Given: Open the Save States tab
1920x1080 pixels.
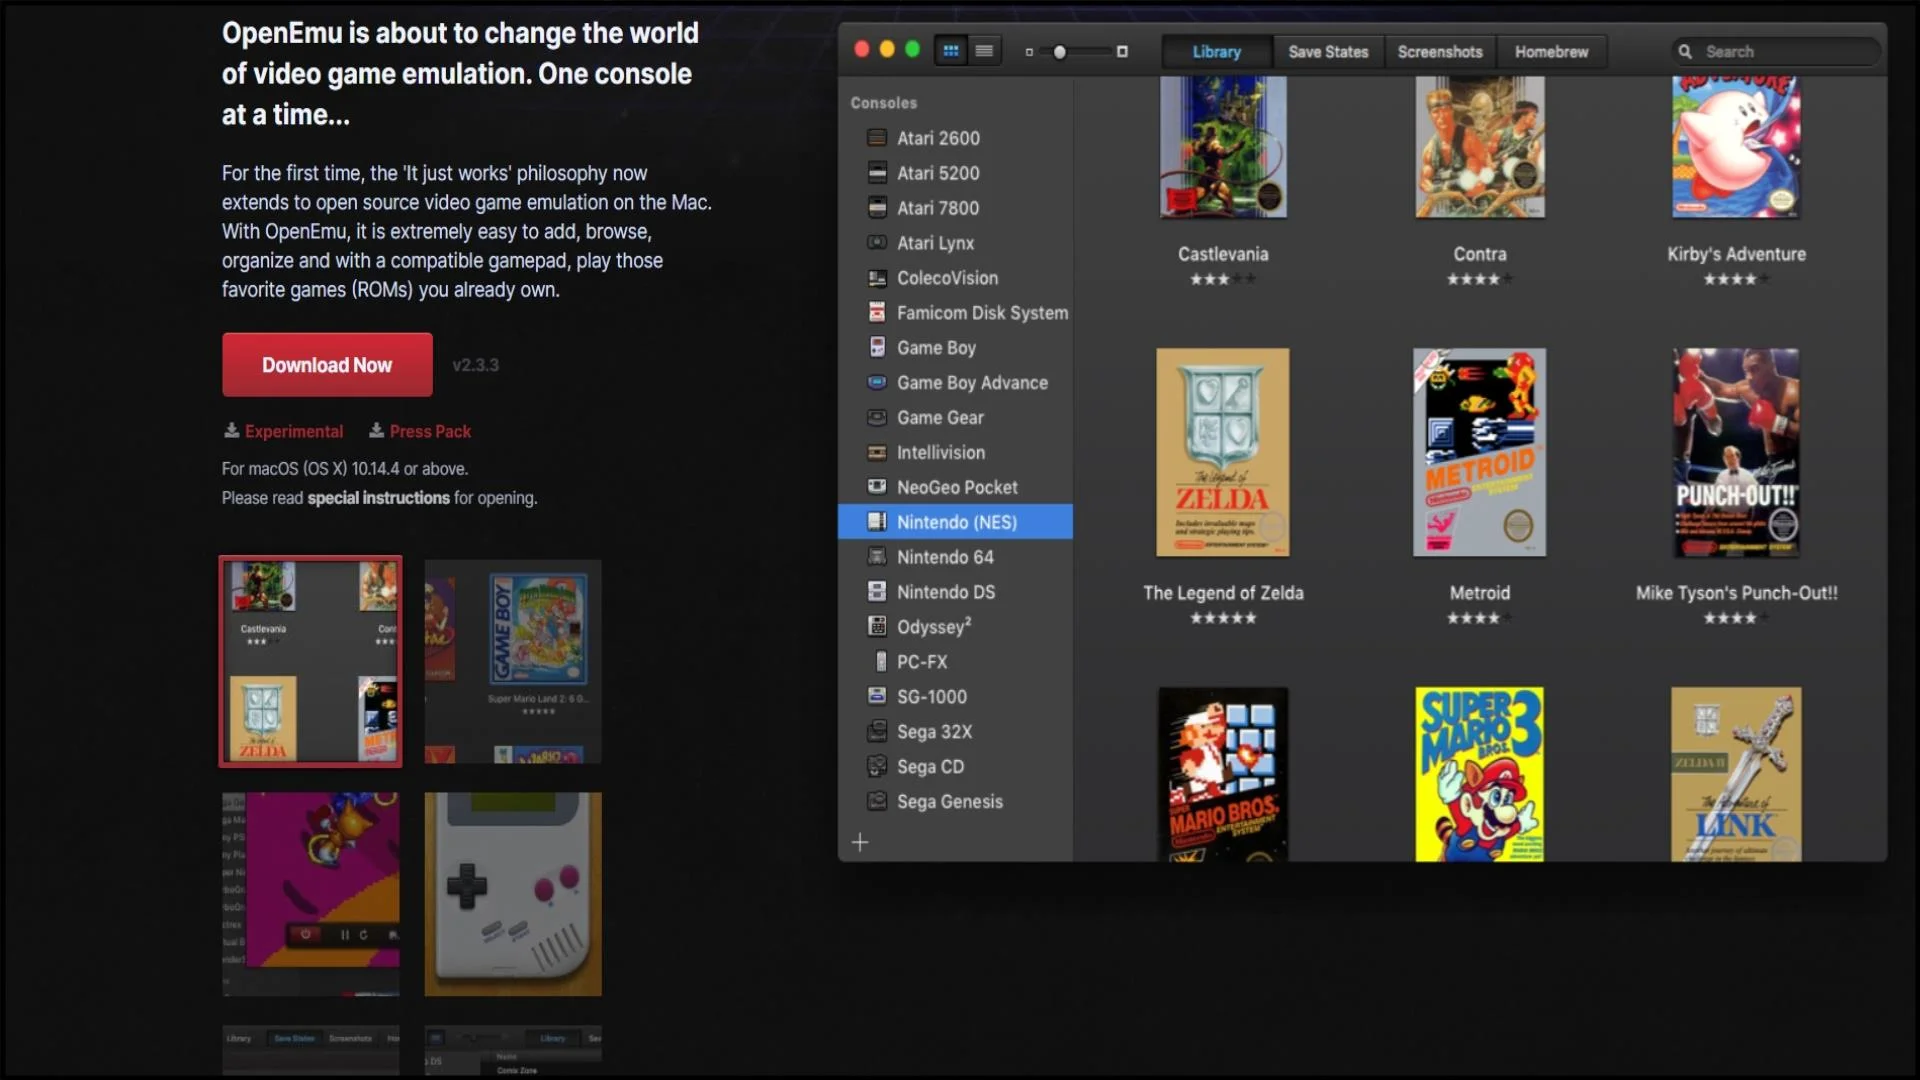Looking at the screenshot, I should [1328, 52].
